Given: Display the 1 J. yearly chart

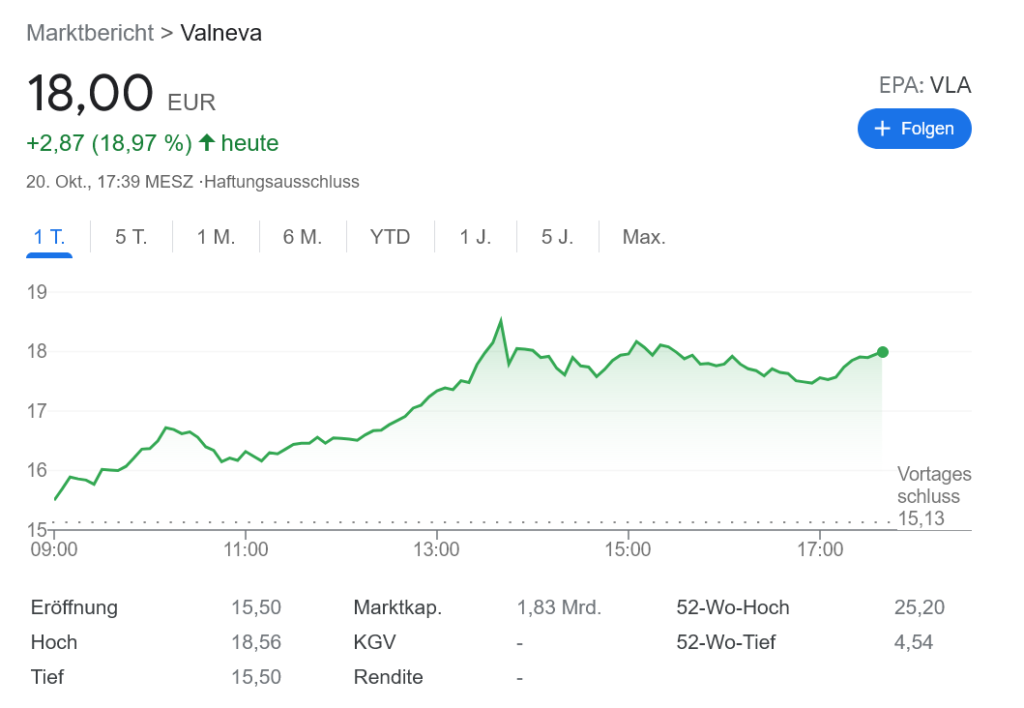Looking at the screenshot, I should point(476,237).
